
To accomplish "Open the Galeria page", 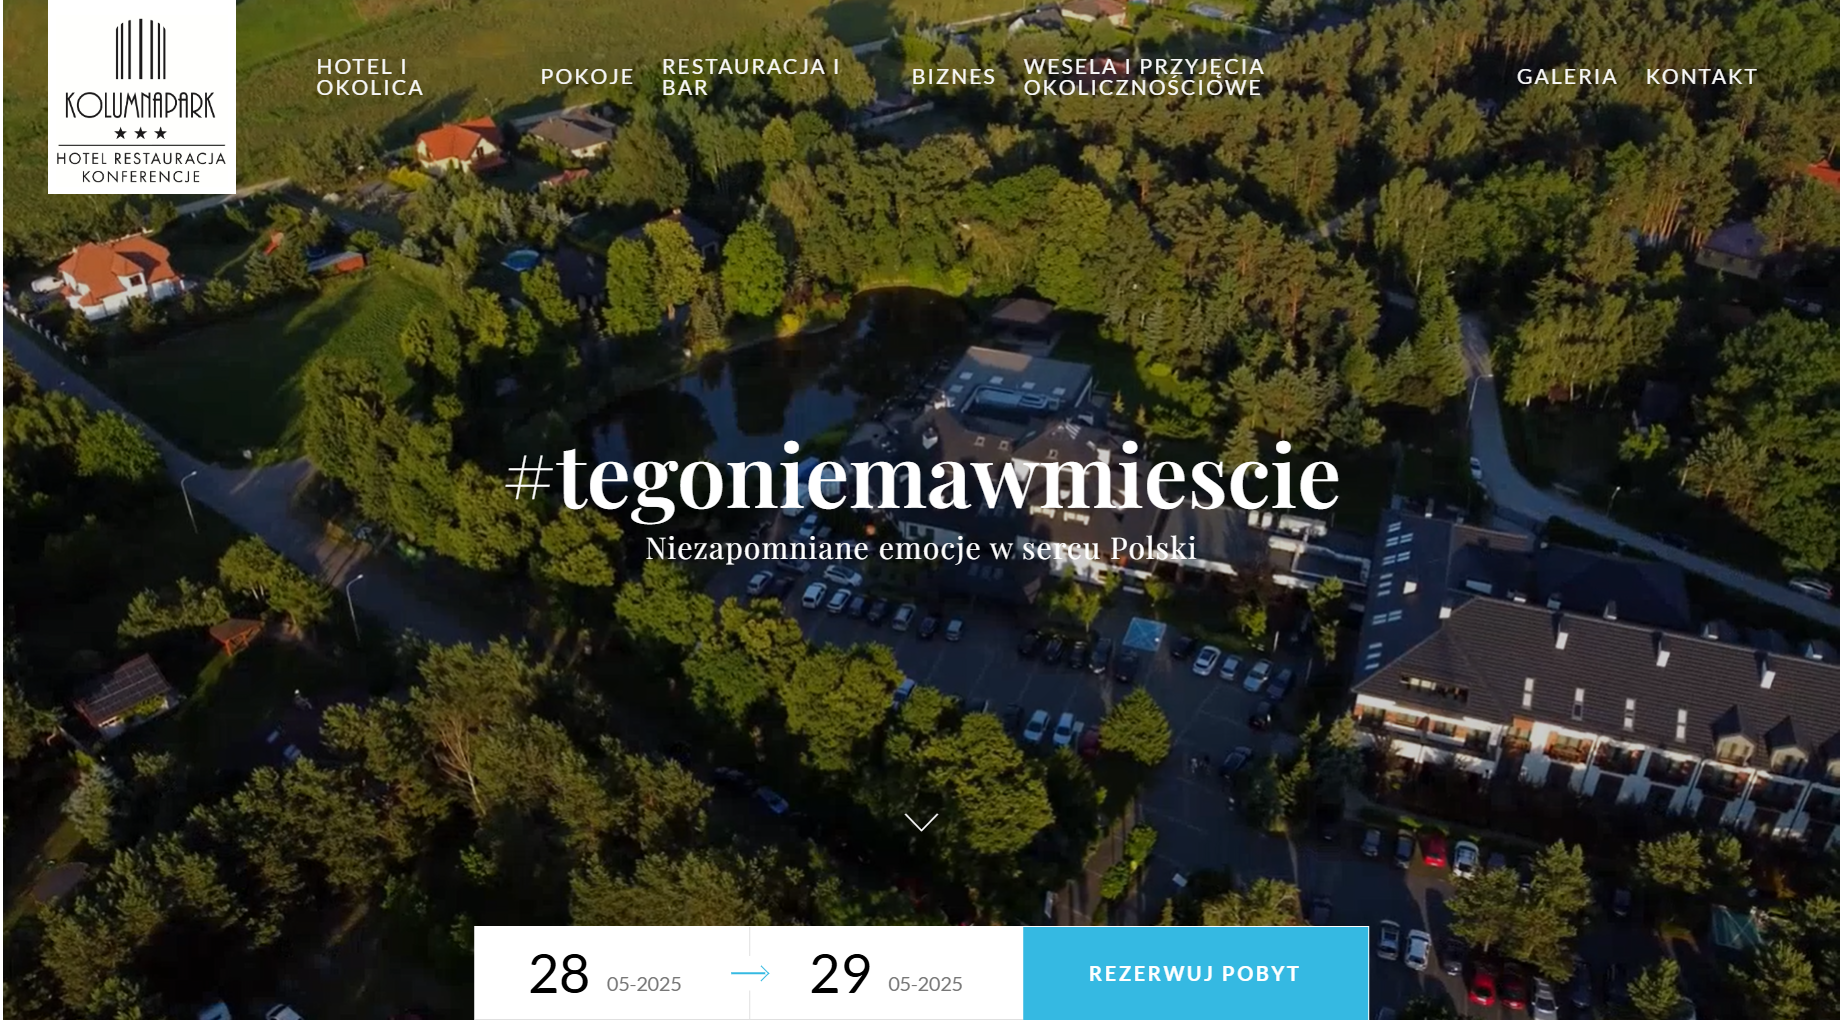I will click(1567, 77).
